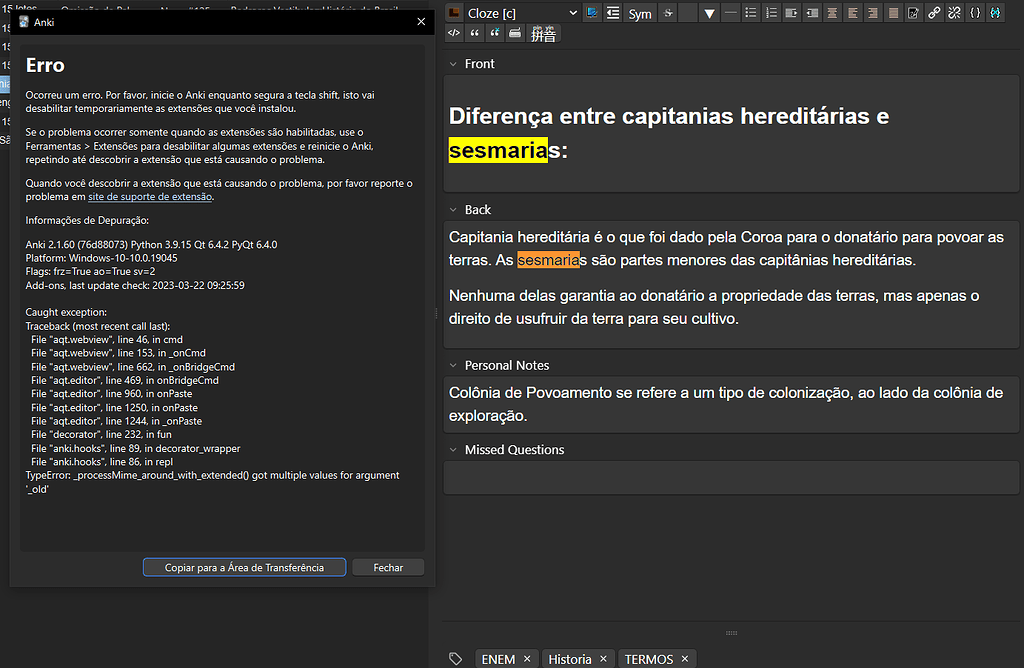Open the text color dropdown triangle
1024x668 pixels.
[709, 12]
